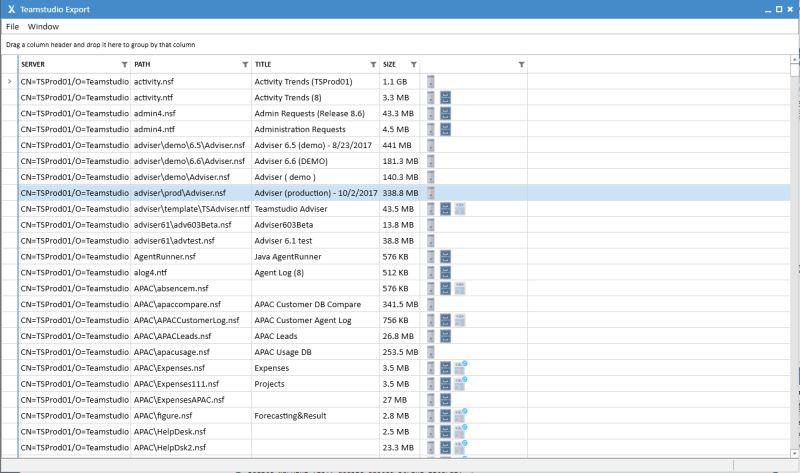This screenshot has height=473, width=800.
Task: Select the APAC\apacusage.nsf path cell
Action: [191, 352]
